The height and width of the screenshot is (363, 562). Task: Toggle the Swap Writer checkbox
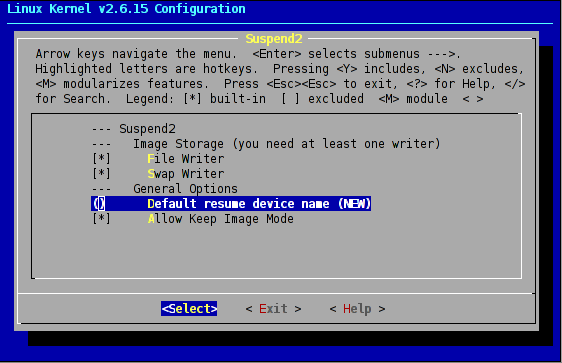coord(101,173)
